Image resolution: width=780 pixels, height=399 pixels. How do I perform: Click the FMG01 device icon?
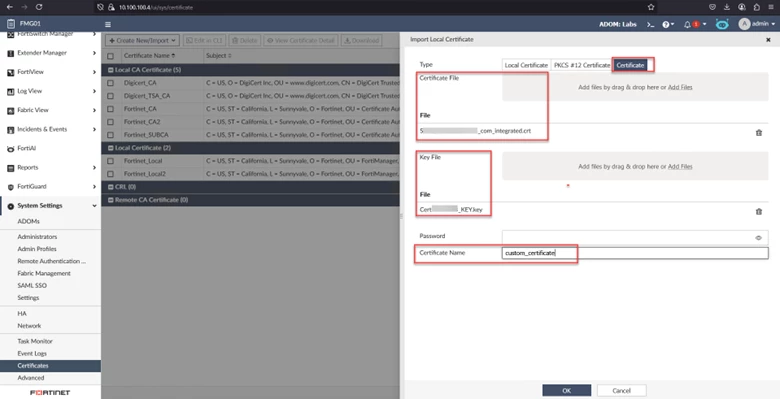pos(10,23)
